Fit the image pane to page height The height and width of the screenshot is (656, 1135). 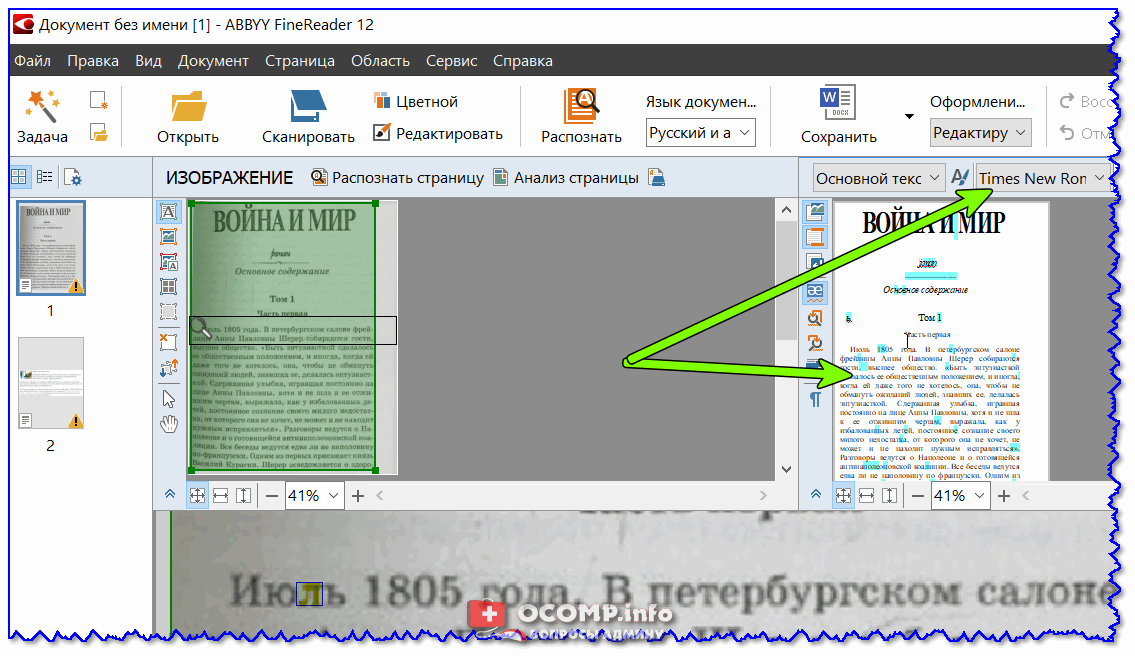click(x=244, y=495)
